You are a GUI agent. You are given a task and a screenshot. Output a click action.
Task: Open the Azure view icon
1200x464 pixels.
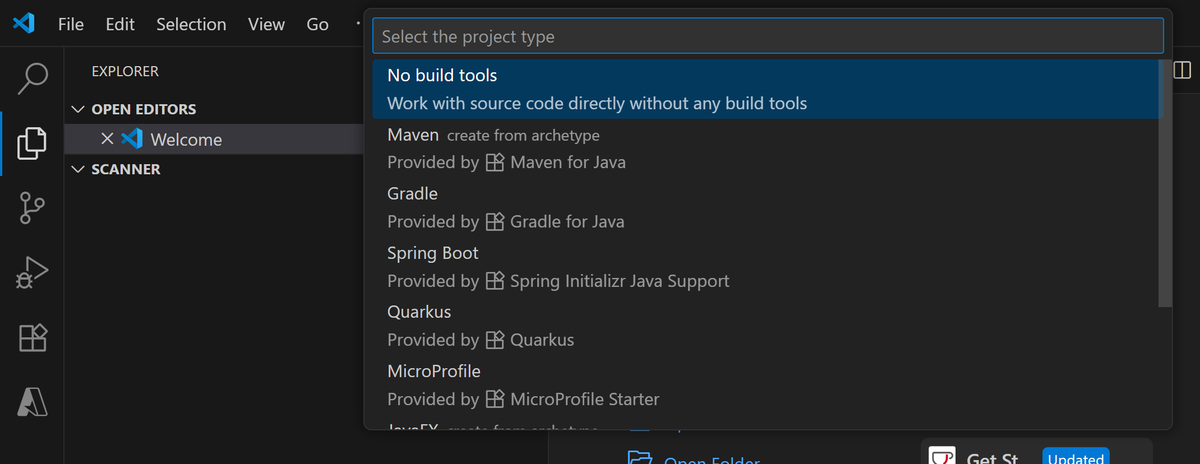click(32, 402)
